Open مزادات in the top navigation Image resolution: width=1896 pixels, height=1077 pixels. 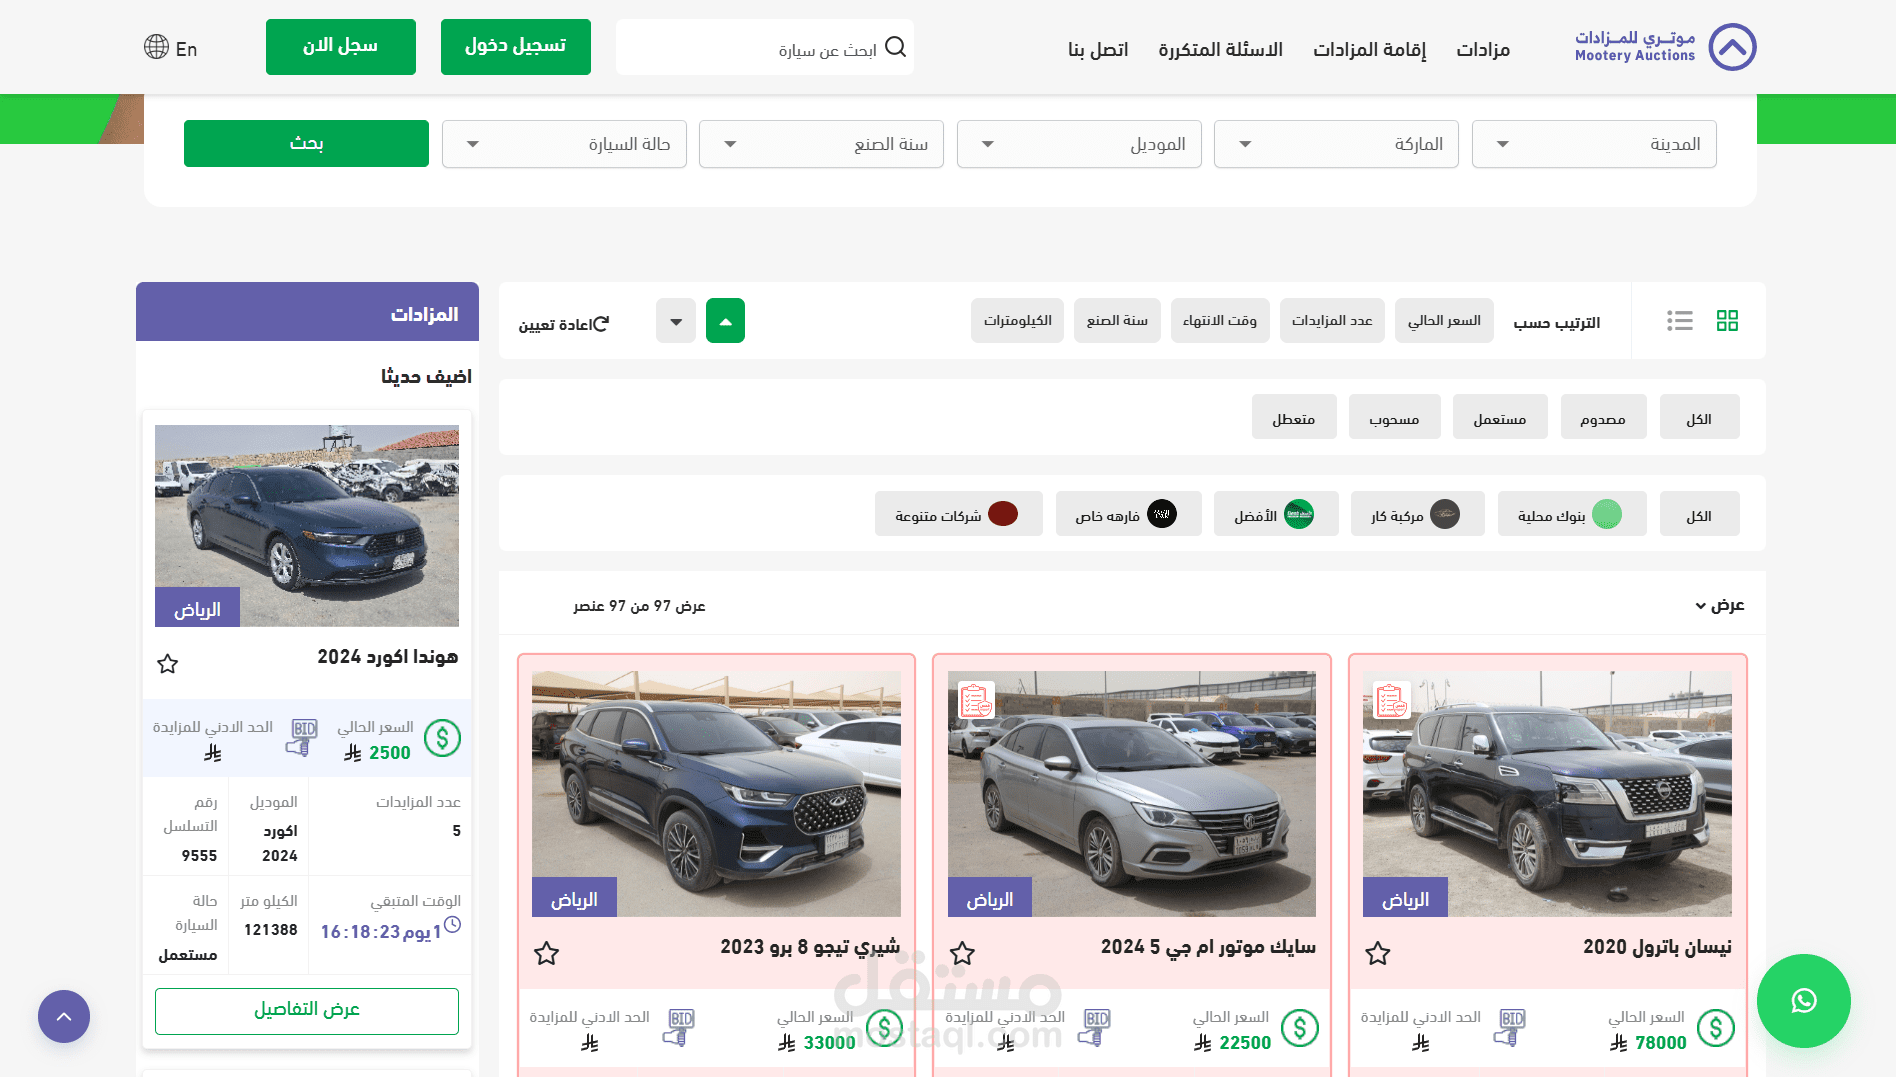(1483, 49)
